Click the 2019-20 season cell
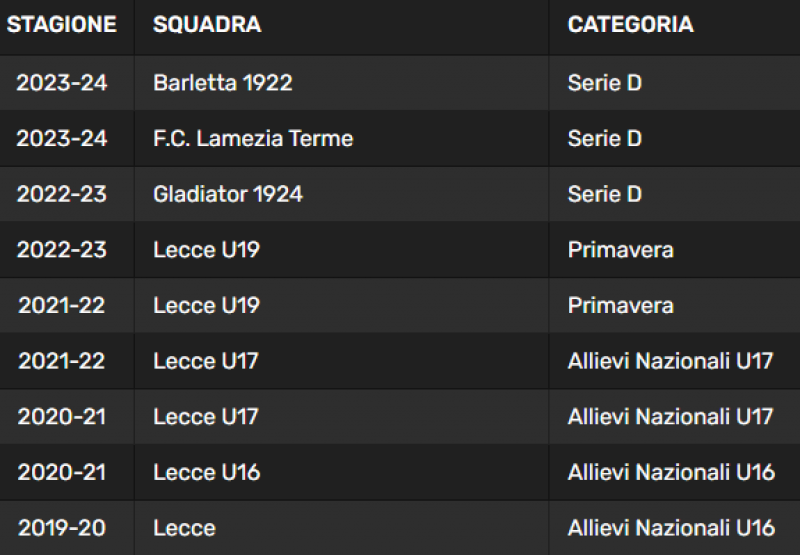This screenshot has width=800, height=555. click(62, 527)
